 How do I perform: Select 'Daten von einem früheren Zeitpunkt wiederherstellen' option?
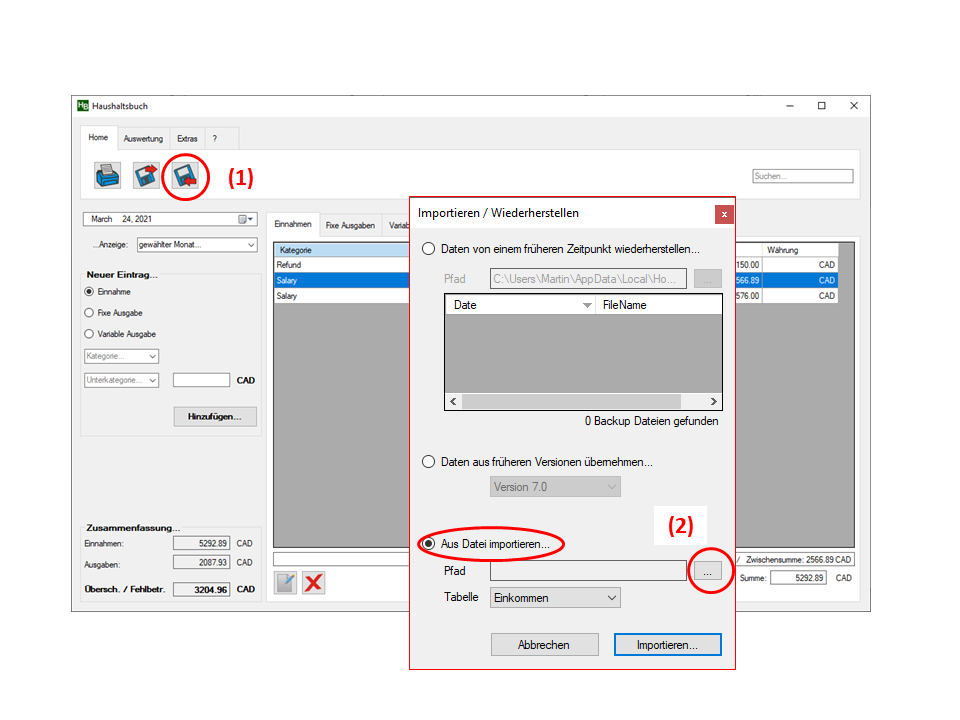coord(429,249)
